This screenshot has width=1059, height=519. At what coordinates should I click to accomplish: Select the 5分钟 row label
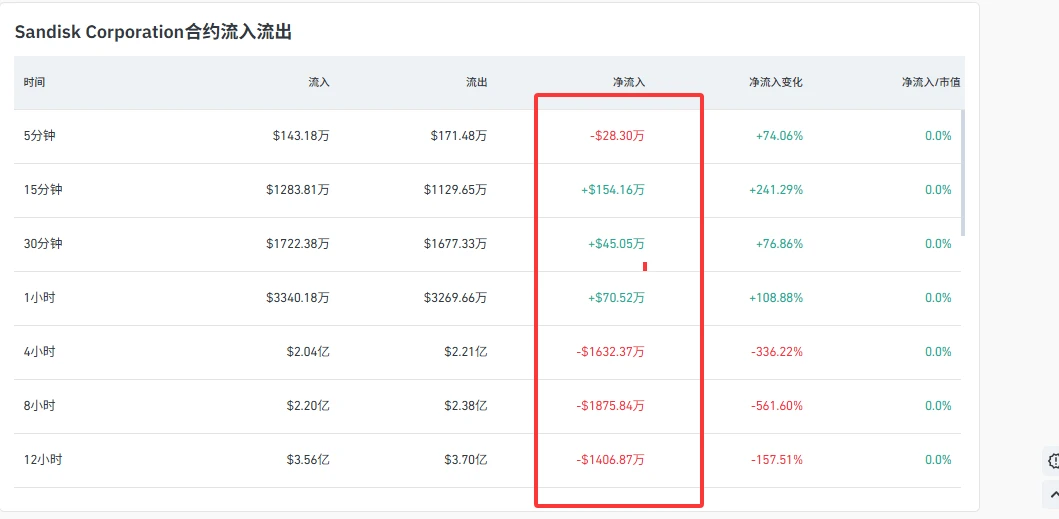(x=39, y=136)
